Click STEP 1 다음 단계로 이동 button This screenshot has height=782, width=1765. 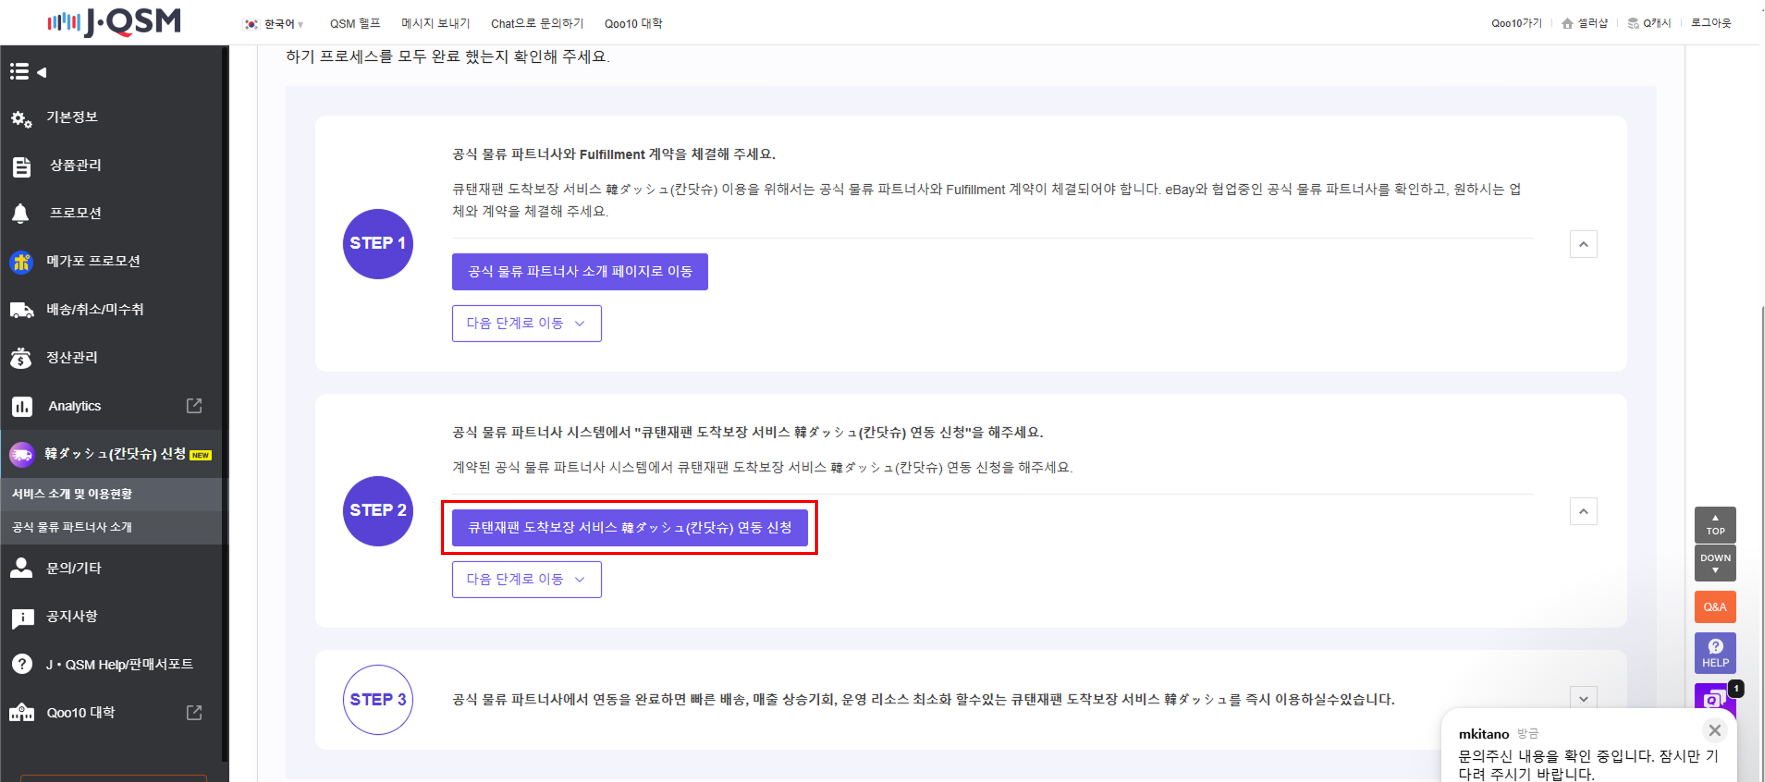pyautogui.click(x=527, y=323)
